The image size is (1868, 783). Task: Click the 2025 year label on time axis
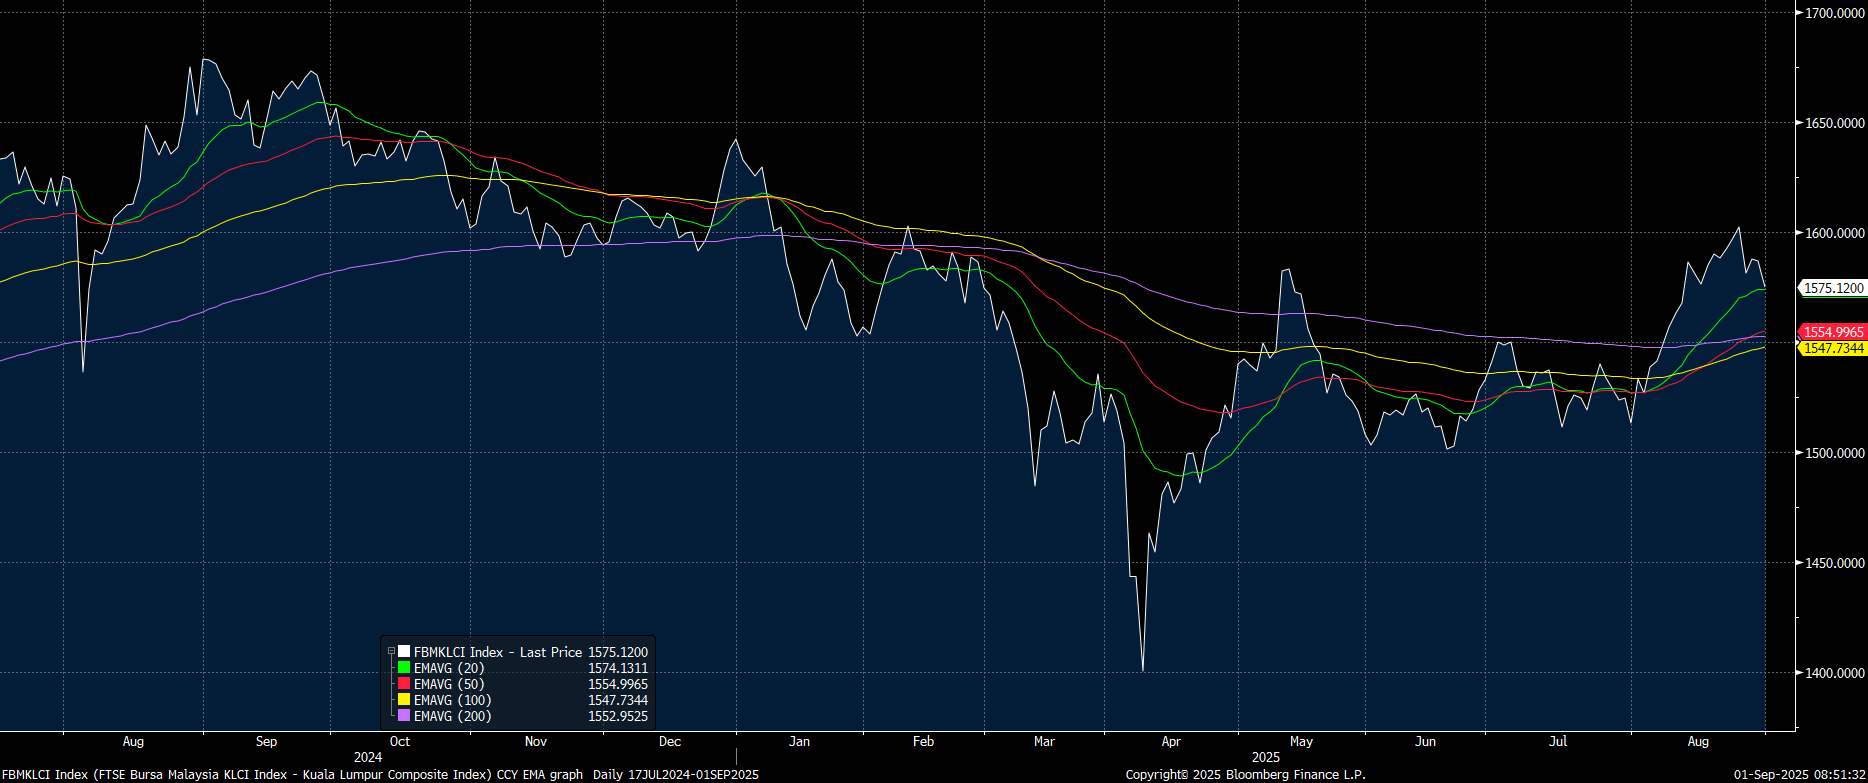tap(1265, 757)
